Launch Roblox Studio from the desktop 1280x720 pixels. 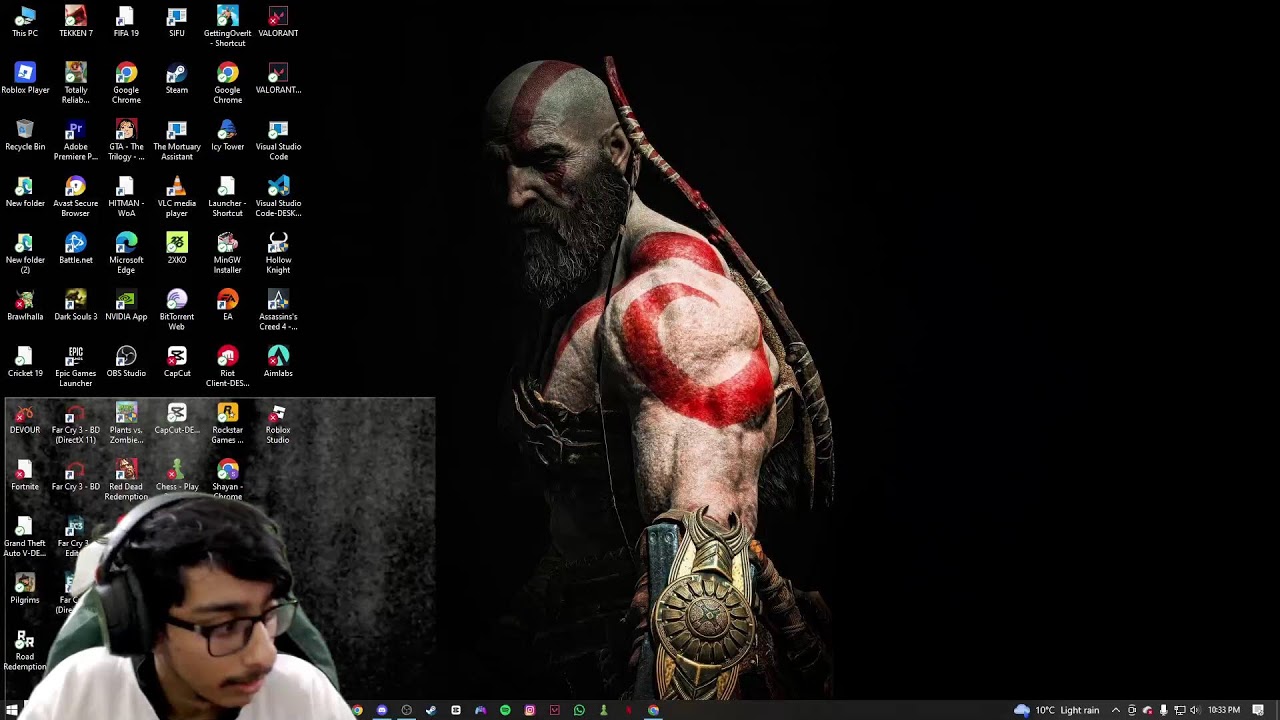click(x=278, y=424)
